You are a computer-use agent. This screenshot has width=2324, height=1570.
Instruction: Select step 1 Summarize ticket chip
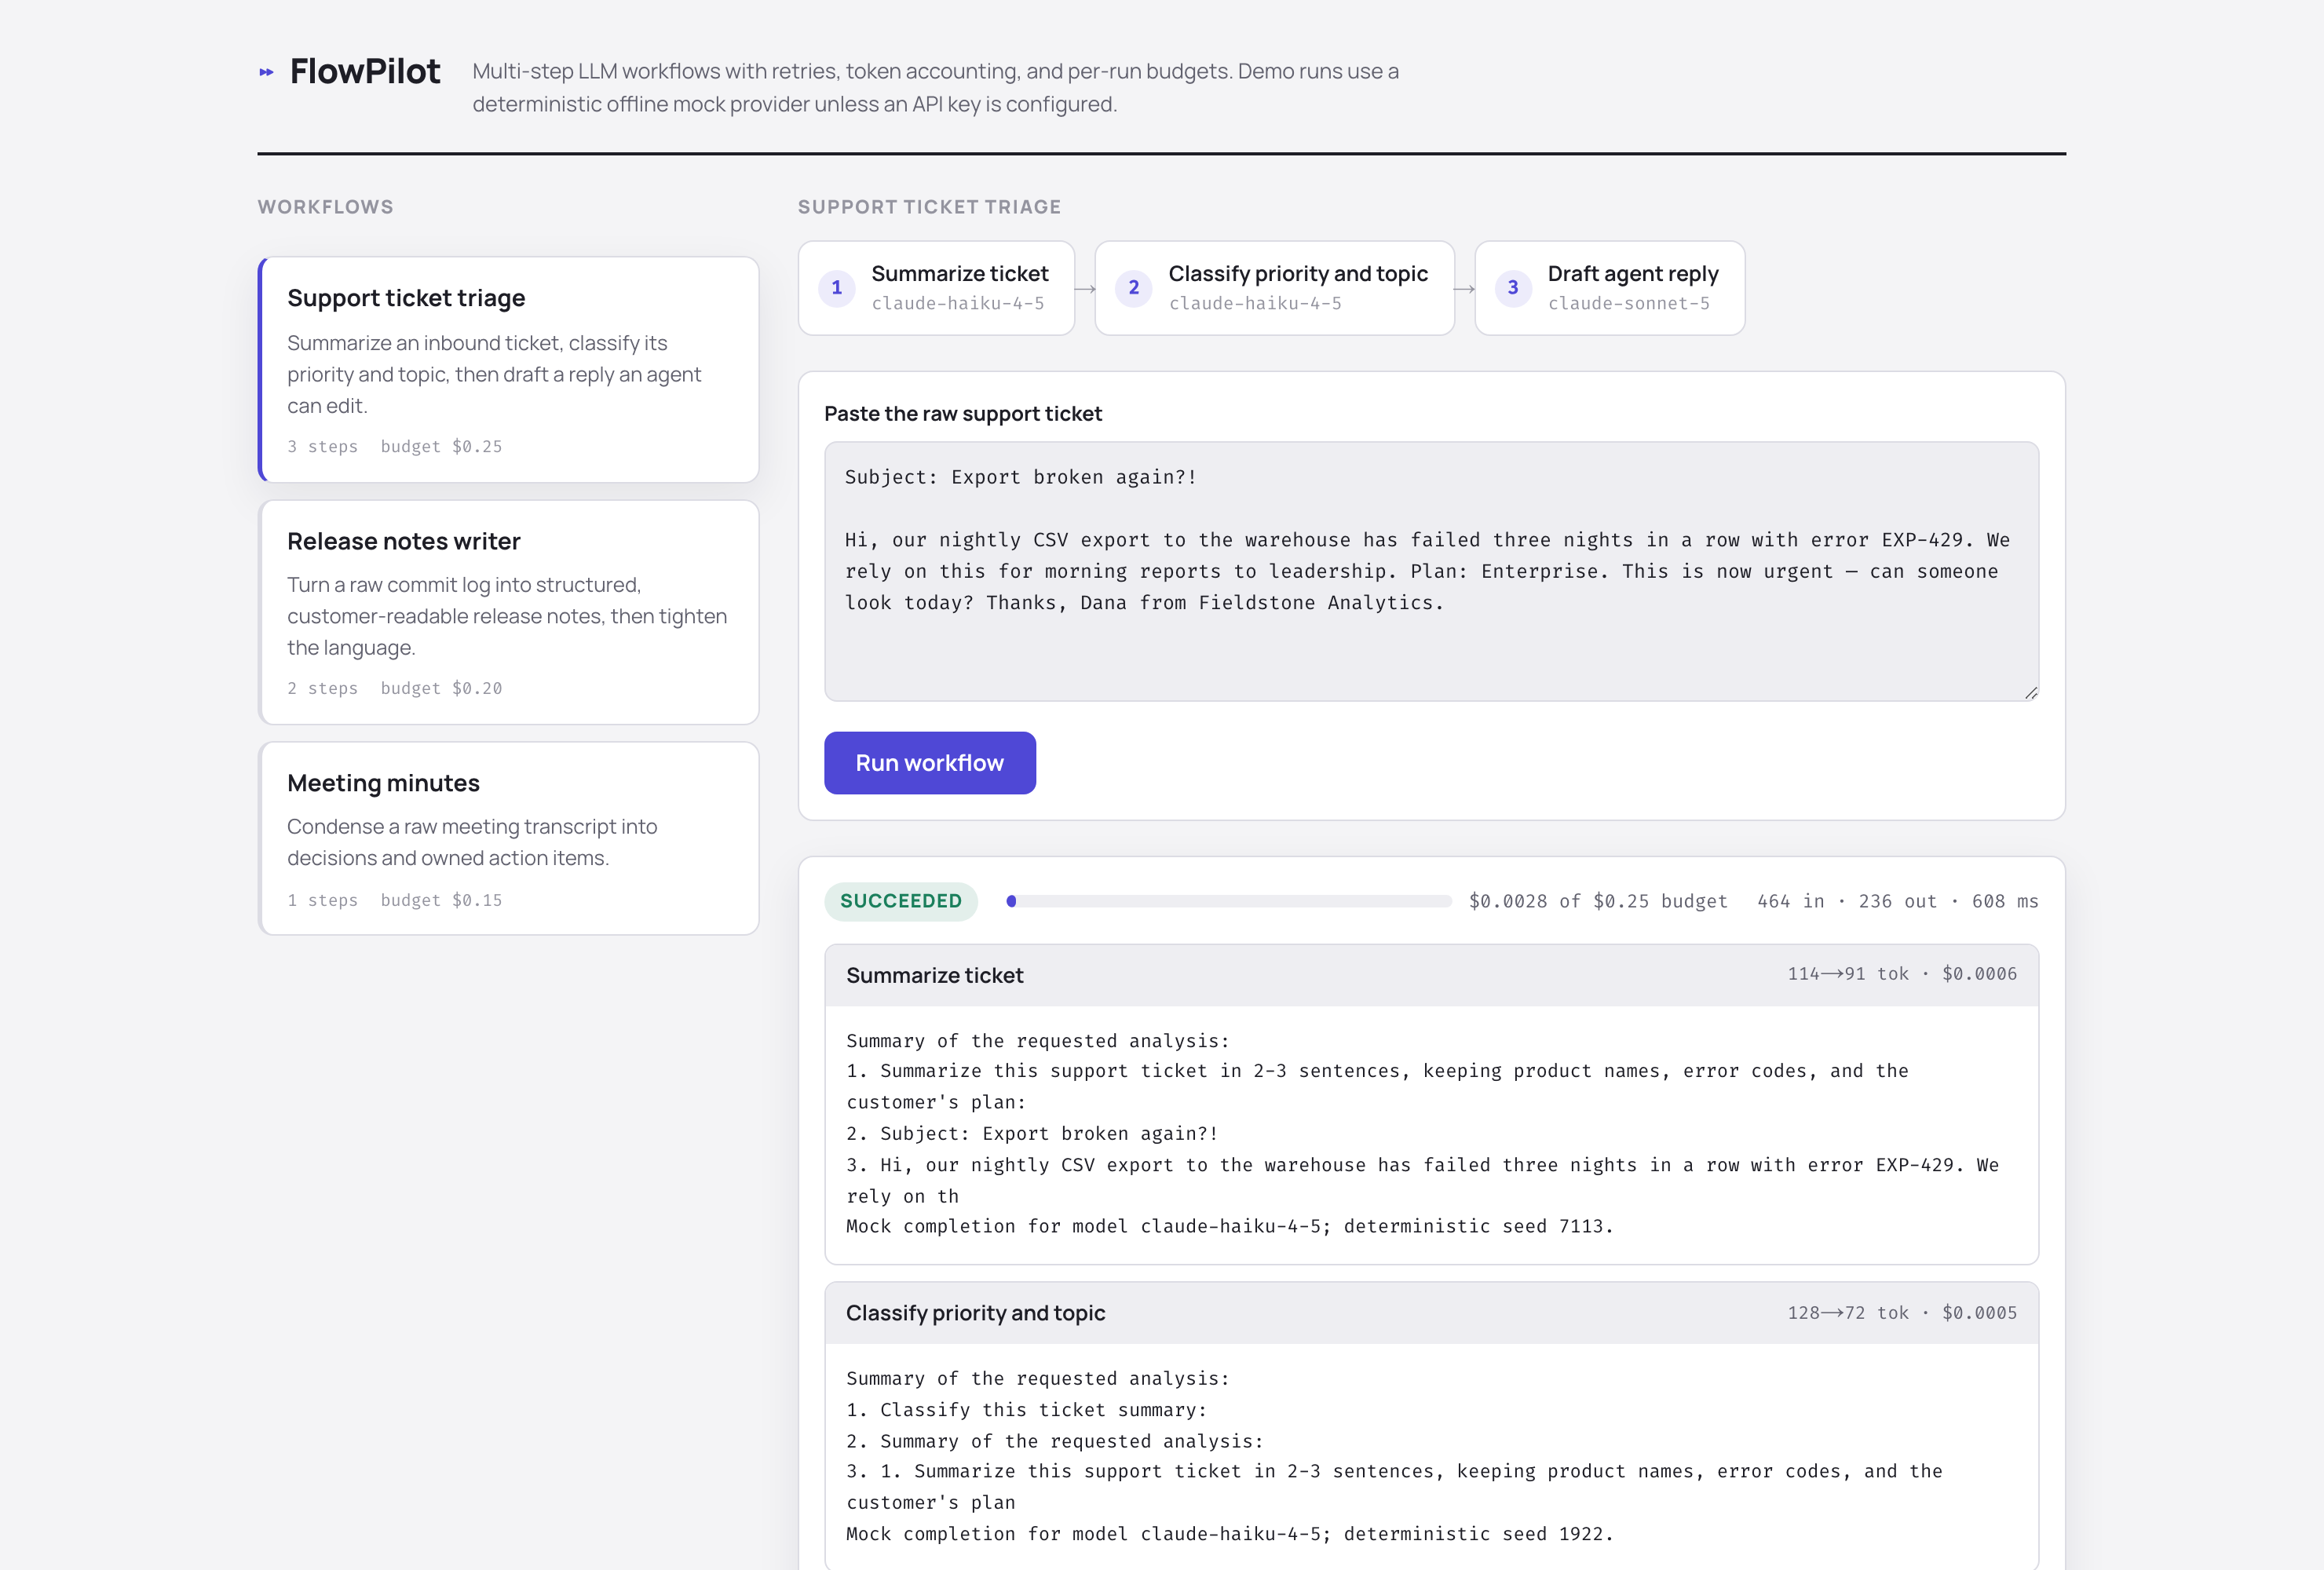[x=936, y=288]
